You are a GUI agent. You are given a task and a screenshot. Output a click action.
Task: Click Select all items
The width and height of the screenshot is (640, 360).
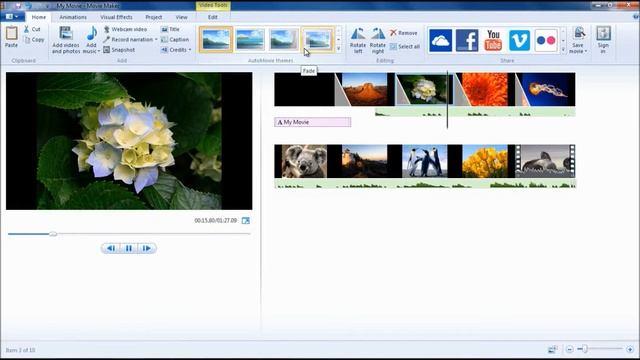404,47
